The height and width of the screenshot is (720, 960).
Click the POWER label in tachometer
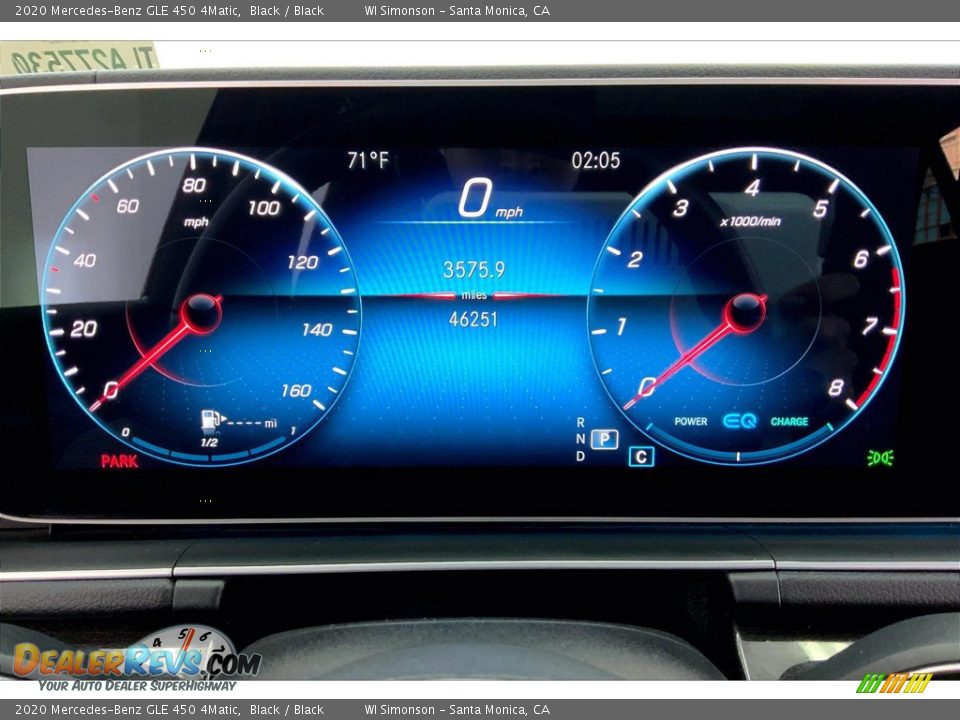click(x=691, y=421)
